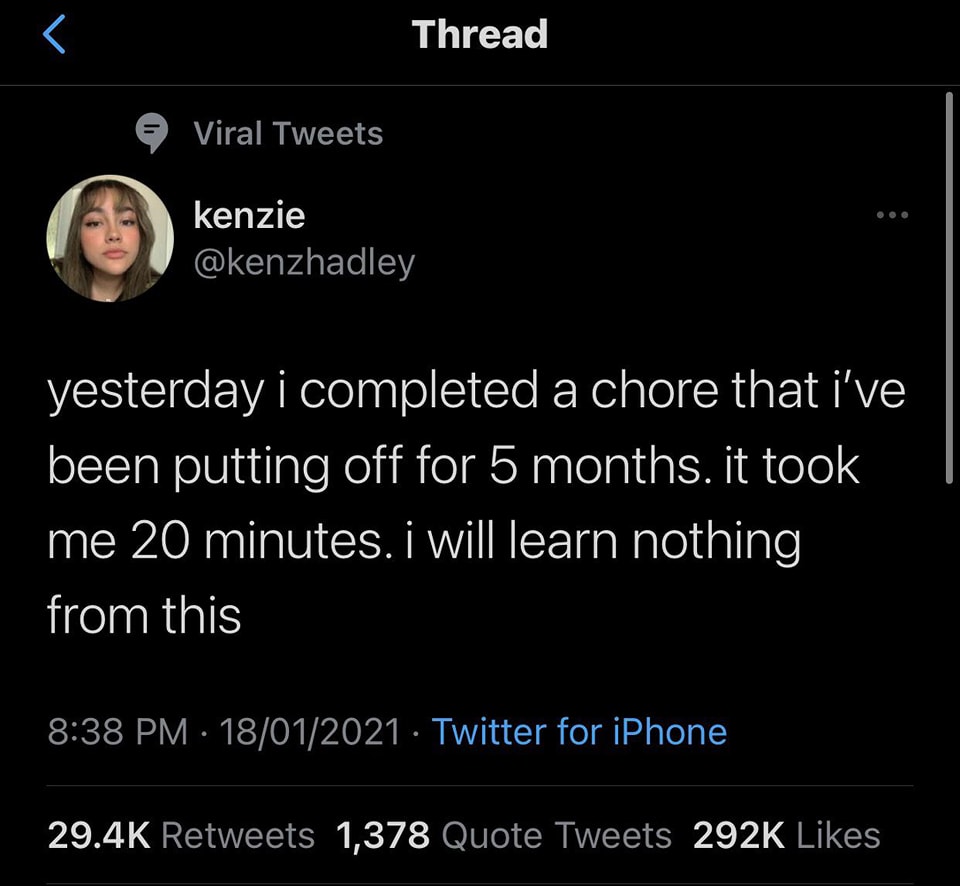Go back using the blue arrow

pos(55,34)
